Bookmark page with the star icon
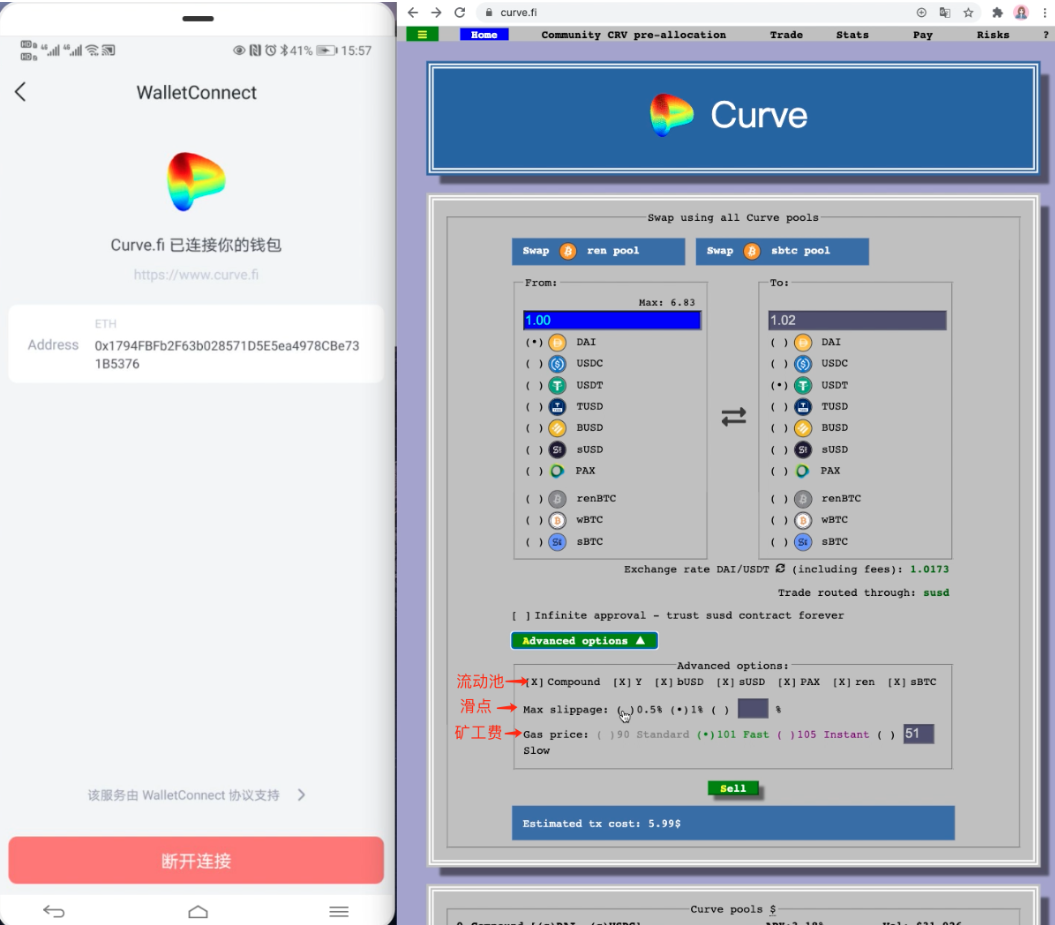Screen dimensions: 1055x925 click(x=968, y=12)
